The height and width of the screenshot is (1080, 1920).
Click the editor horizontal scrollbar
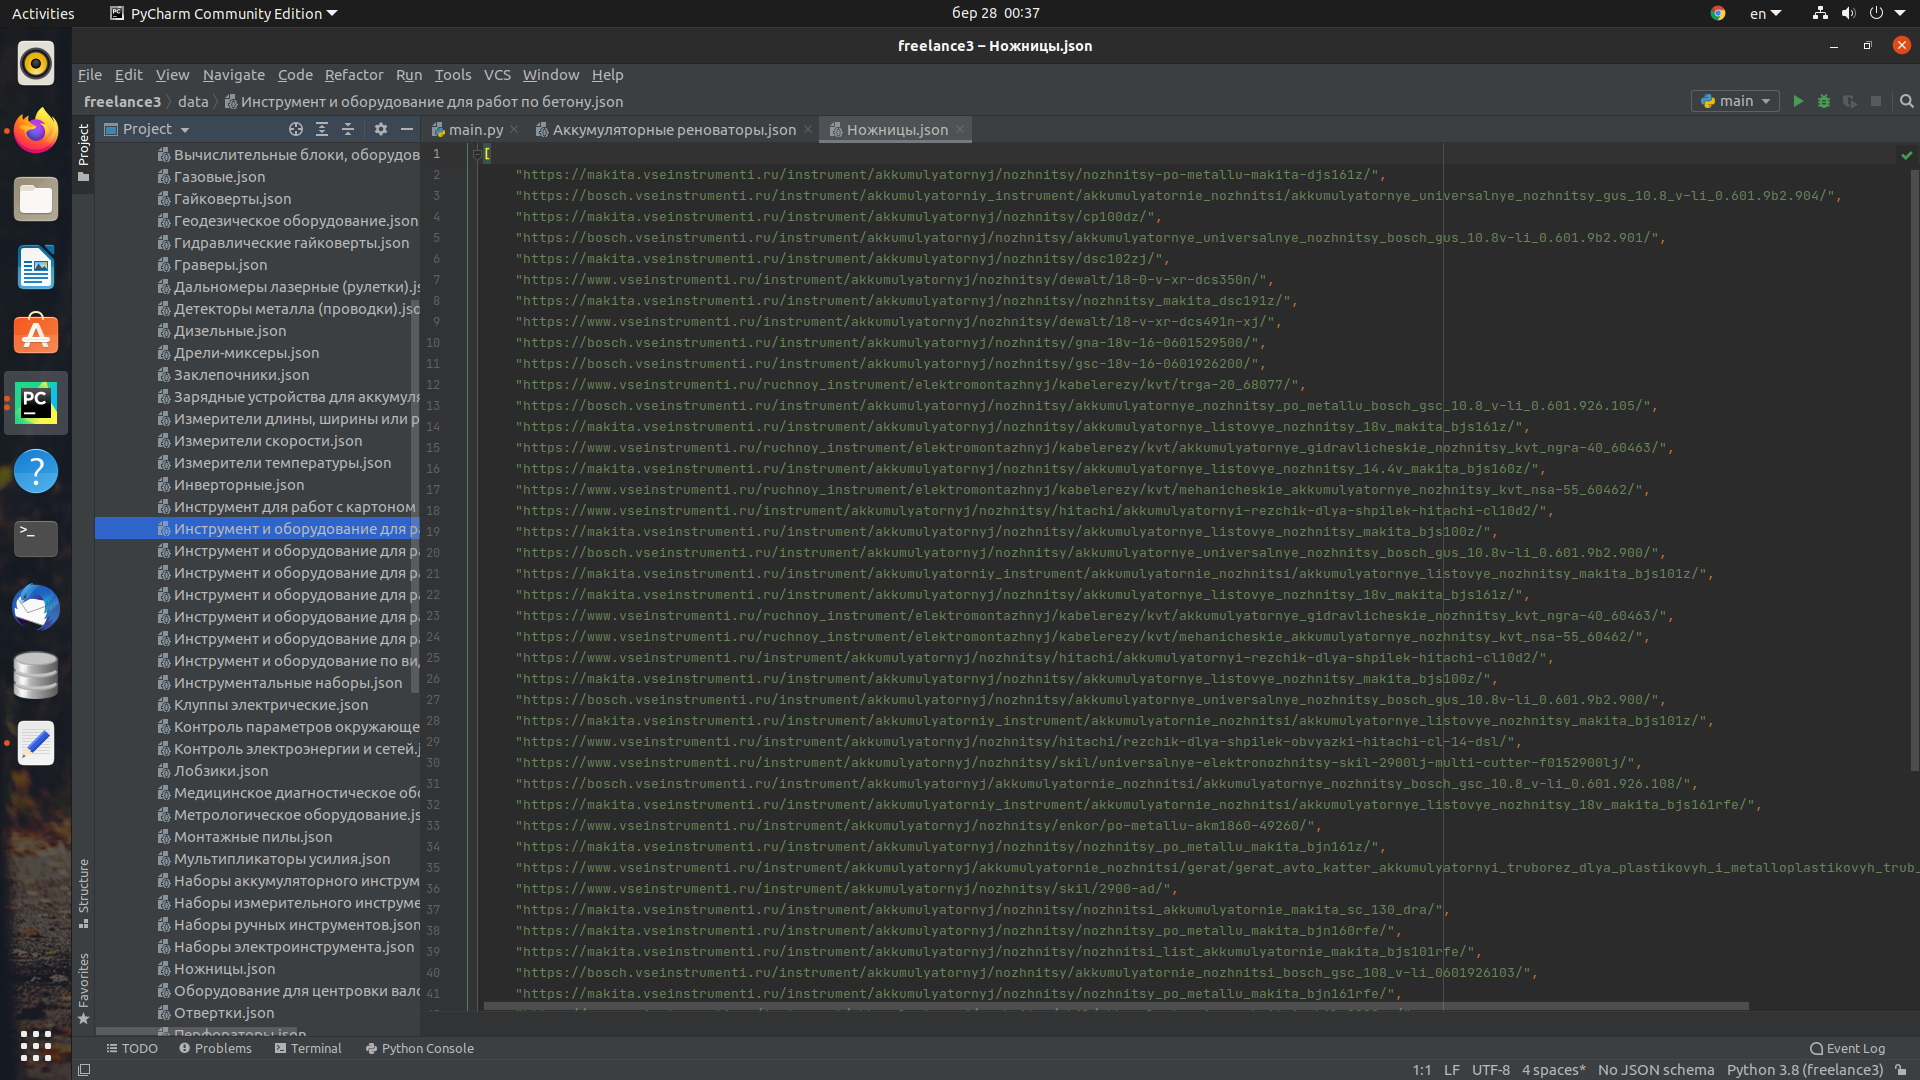[x=1116, y=1006]
